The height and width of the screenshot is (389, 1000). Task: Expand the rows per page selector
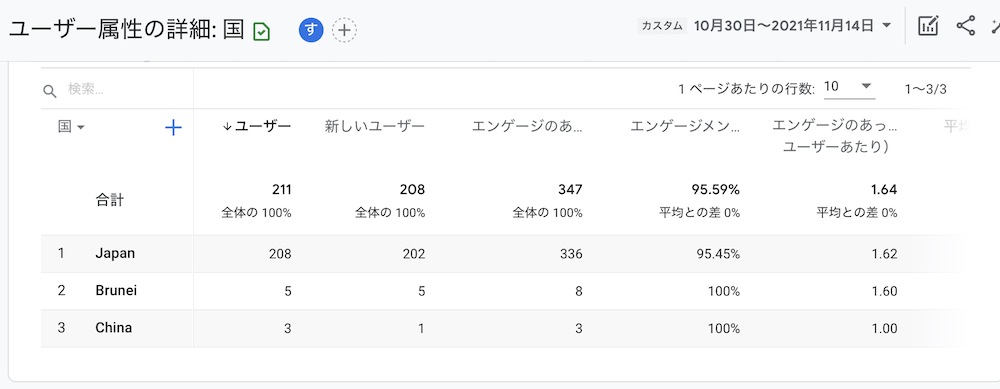point(849,87)
